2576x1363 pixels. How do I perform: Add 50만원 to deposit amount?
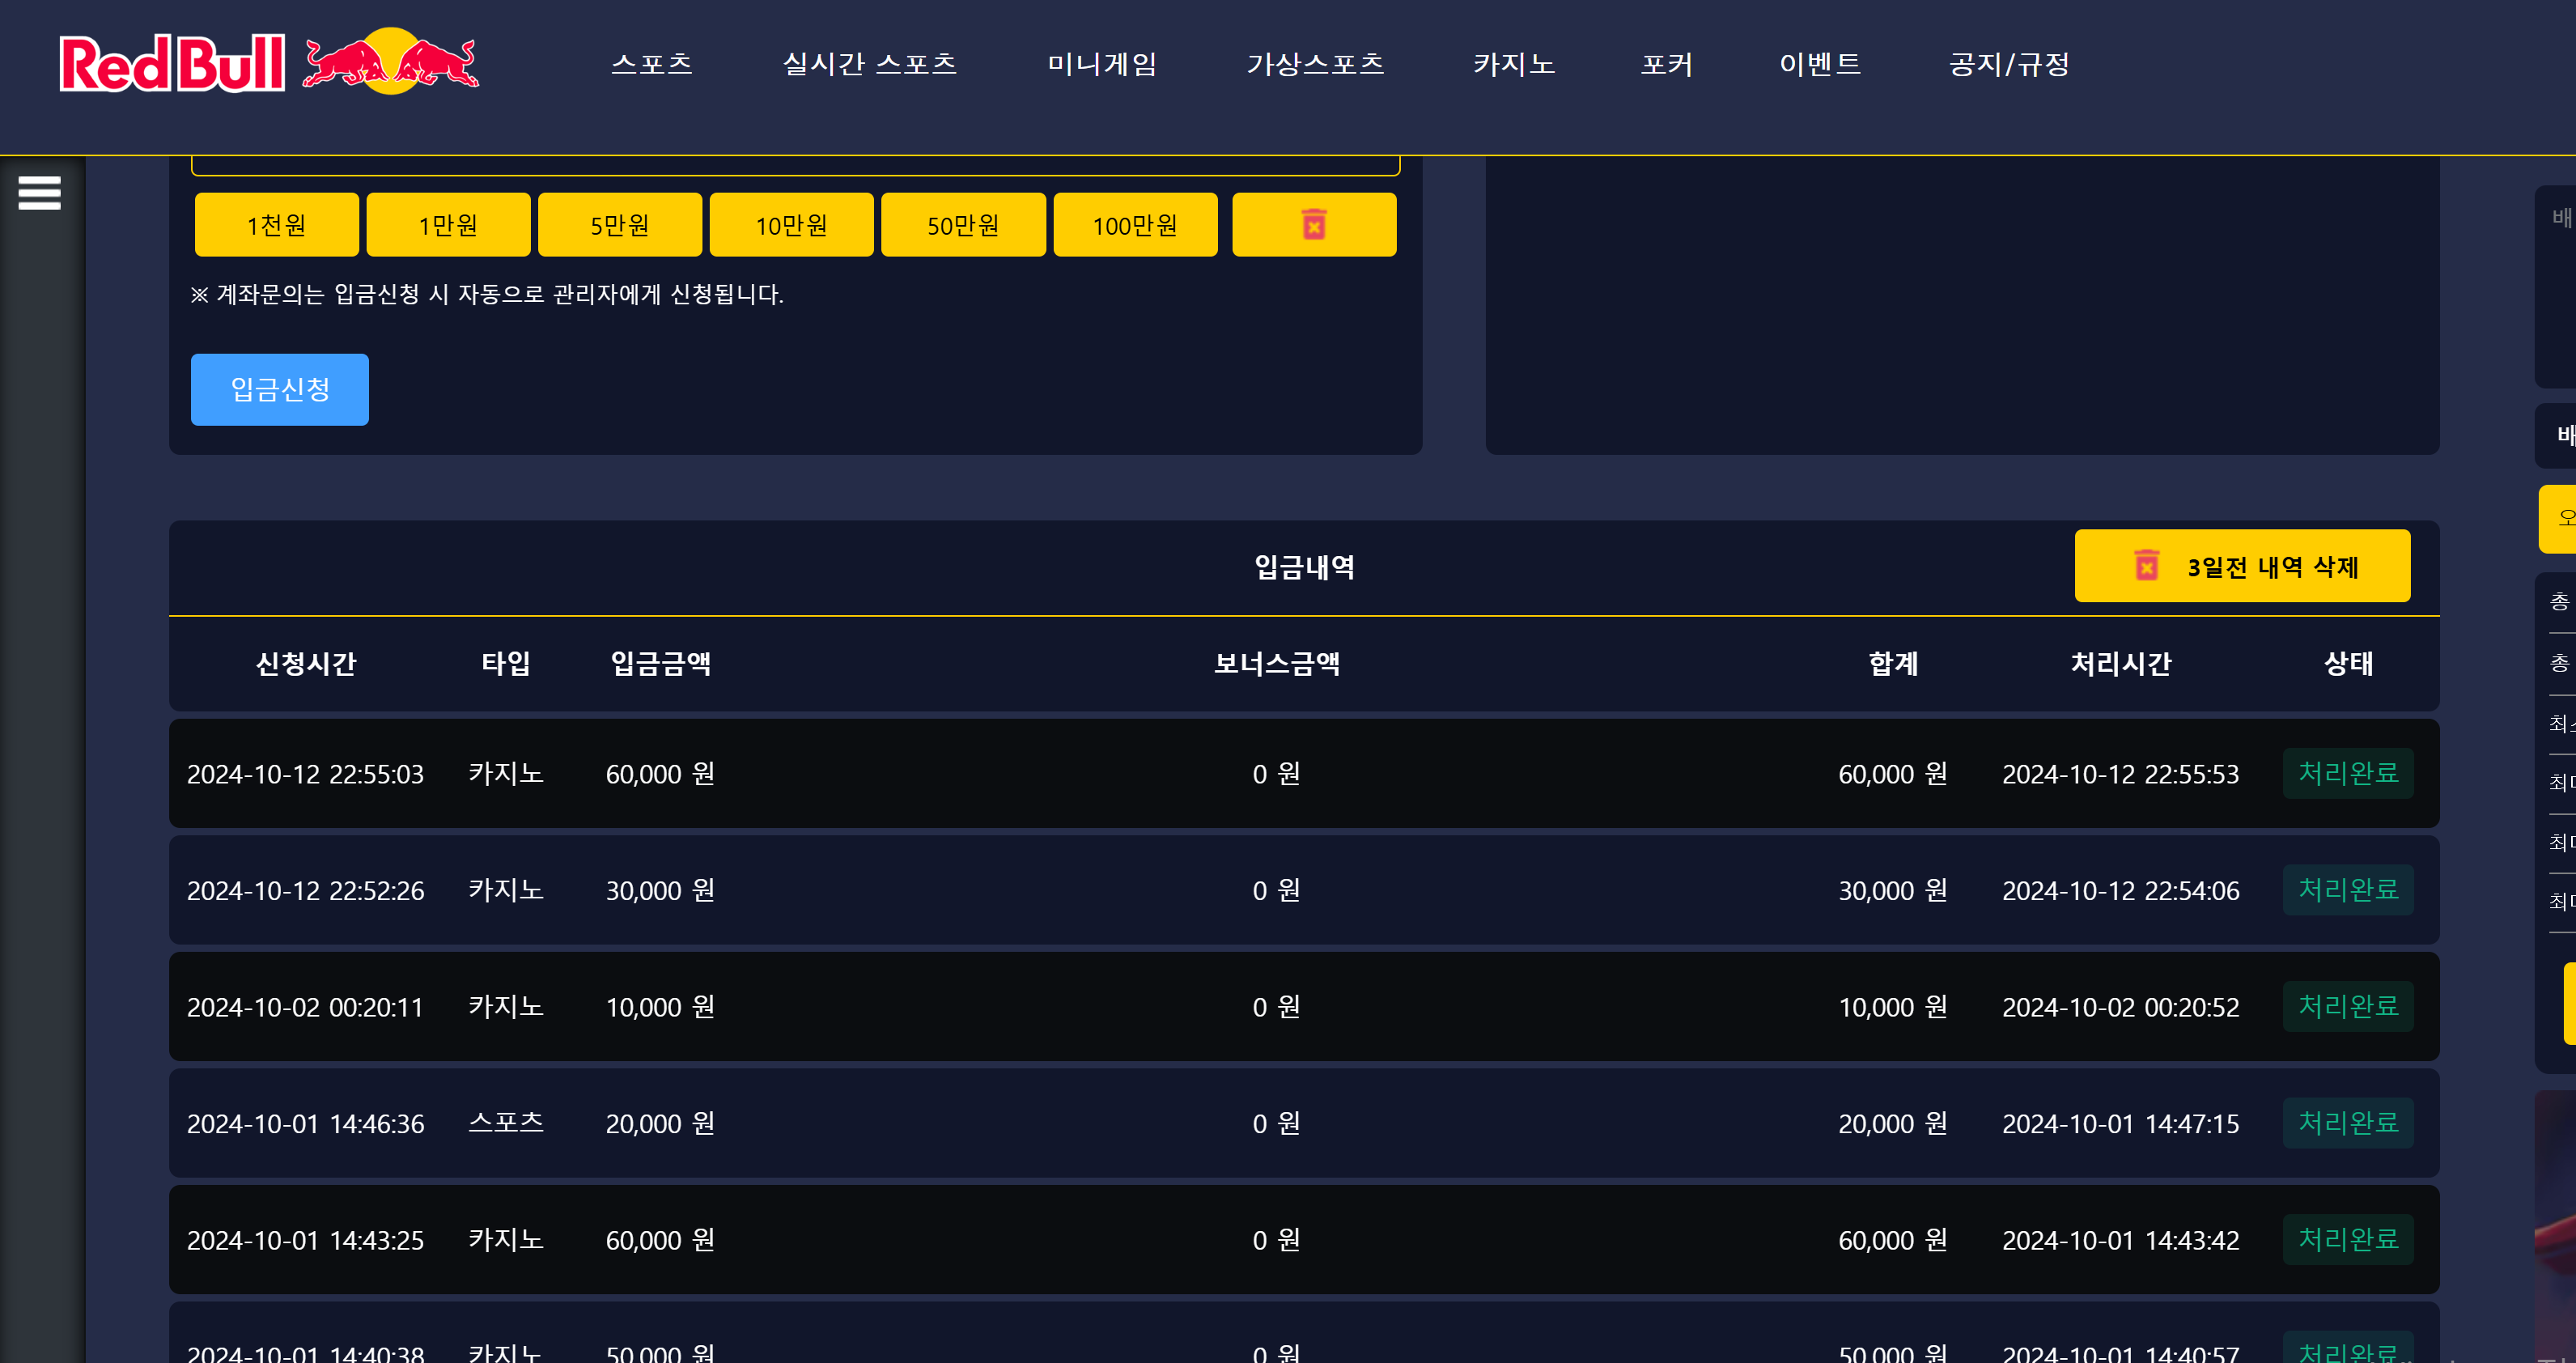click(x=962, y=225)
